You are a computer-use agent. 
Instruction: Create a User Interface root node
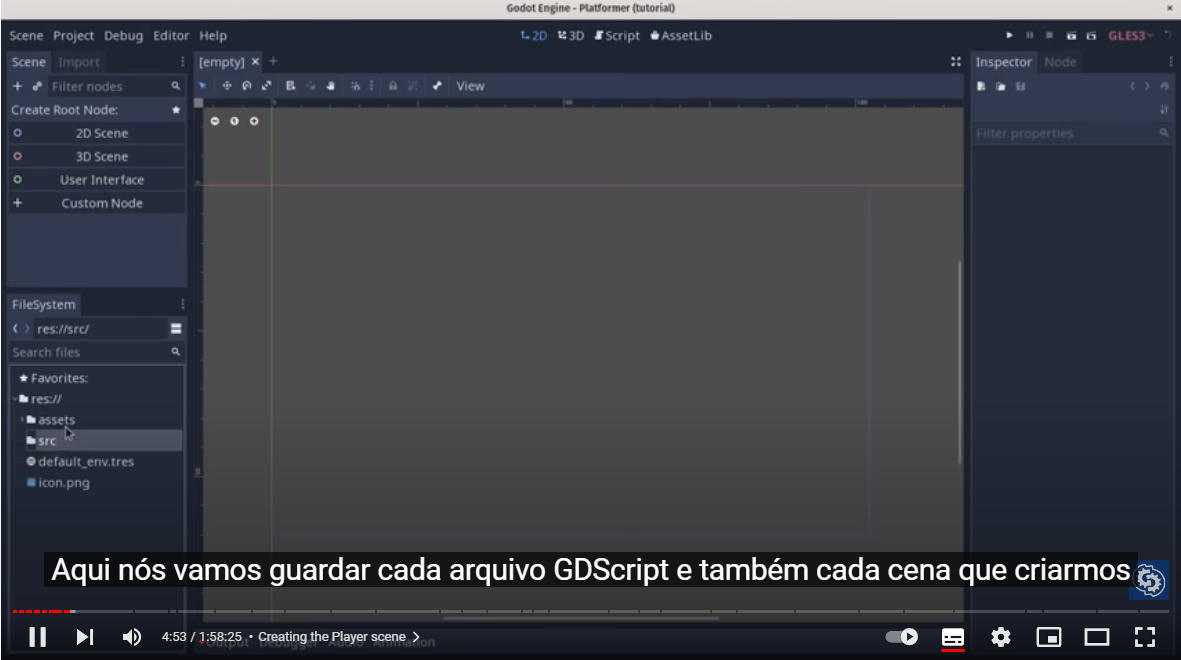point(97,180)
